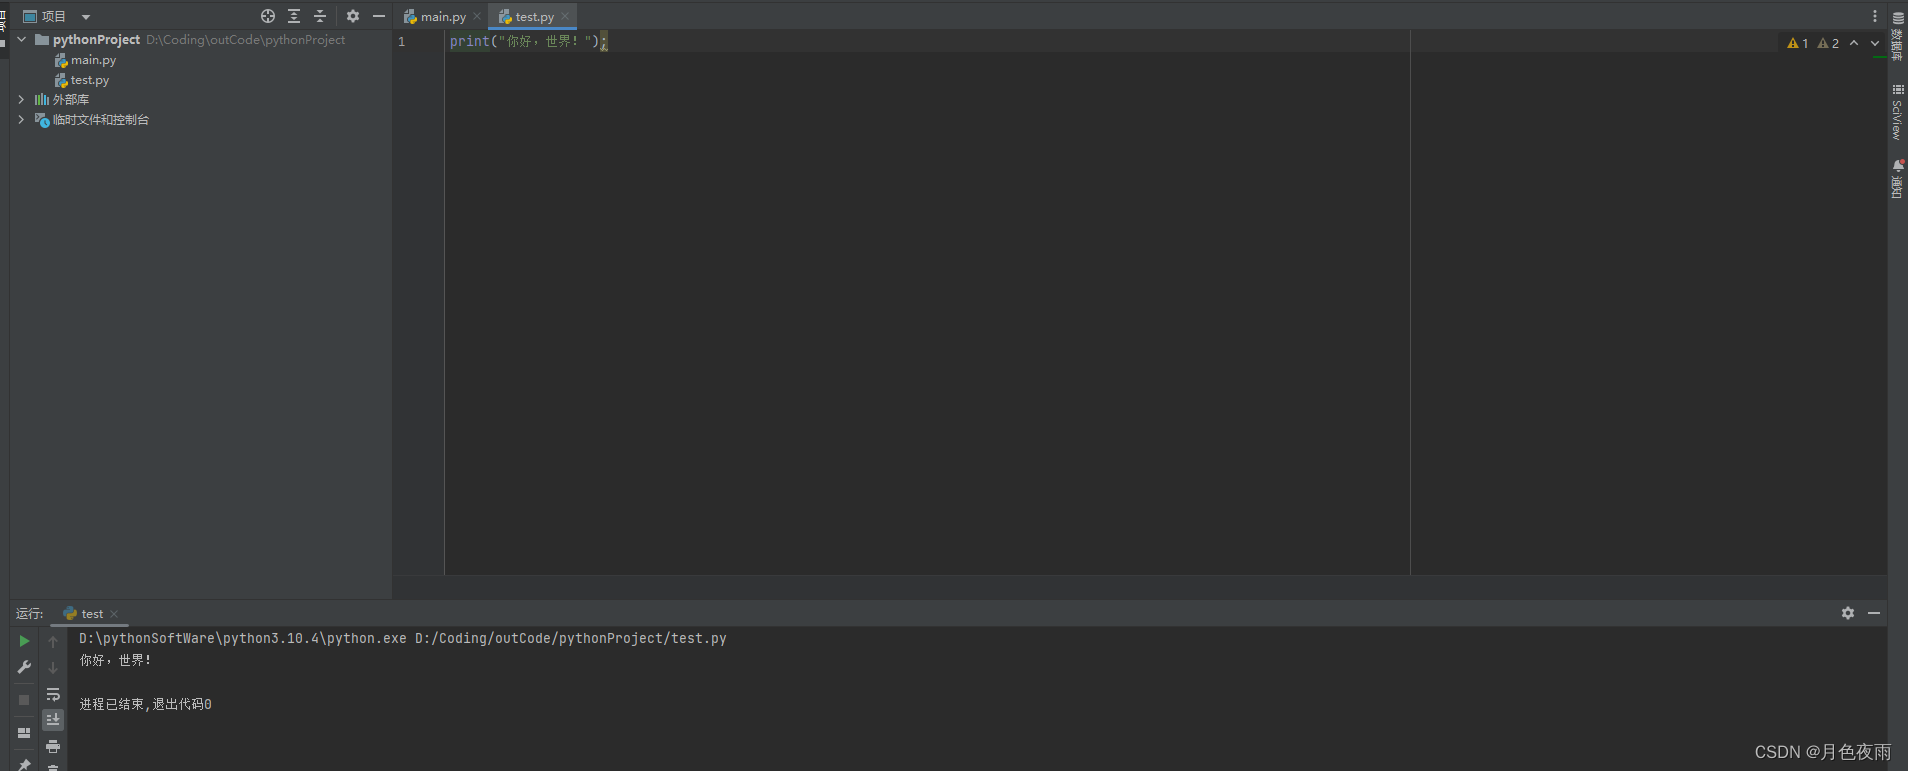Expand all items in project tree

click(x=294, y=16)
